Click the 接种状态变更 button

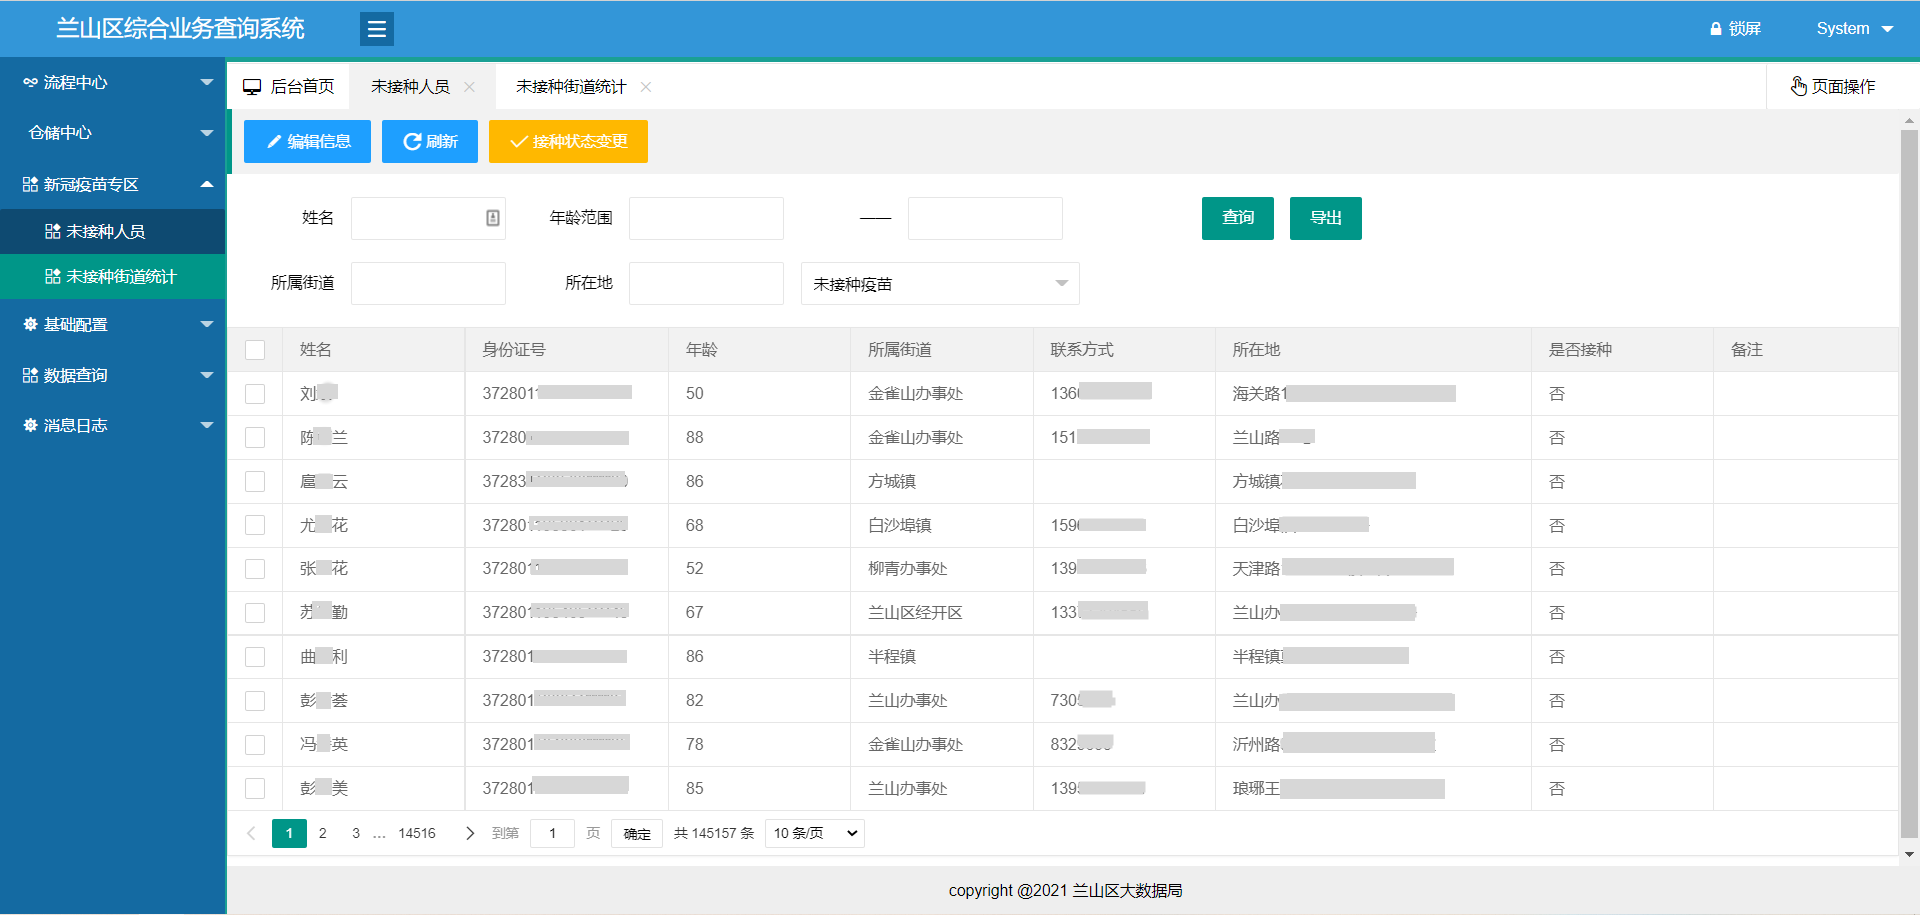pyautogui.click(x=568, y=142)
